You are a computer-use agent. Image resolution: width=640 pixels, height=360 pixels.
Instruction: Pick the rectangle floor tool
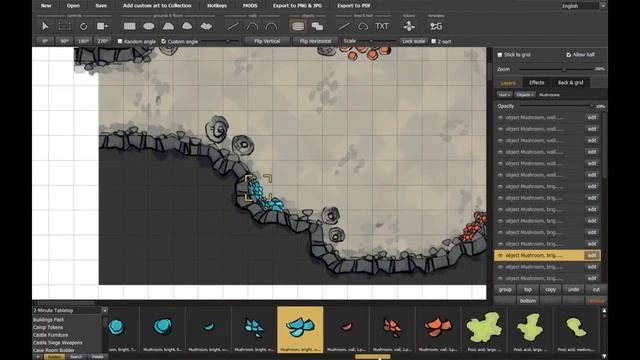(x=129, y=26)
